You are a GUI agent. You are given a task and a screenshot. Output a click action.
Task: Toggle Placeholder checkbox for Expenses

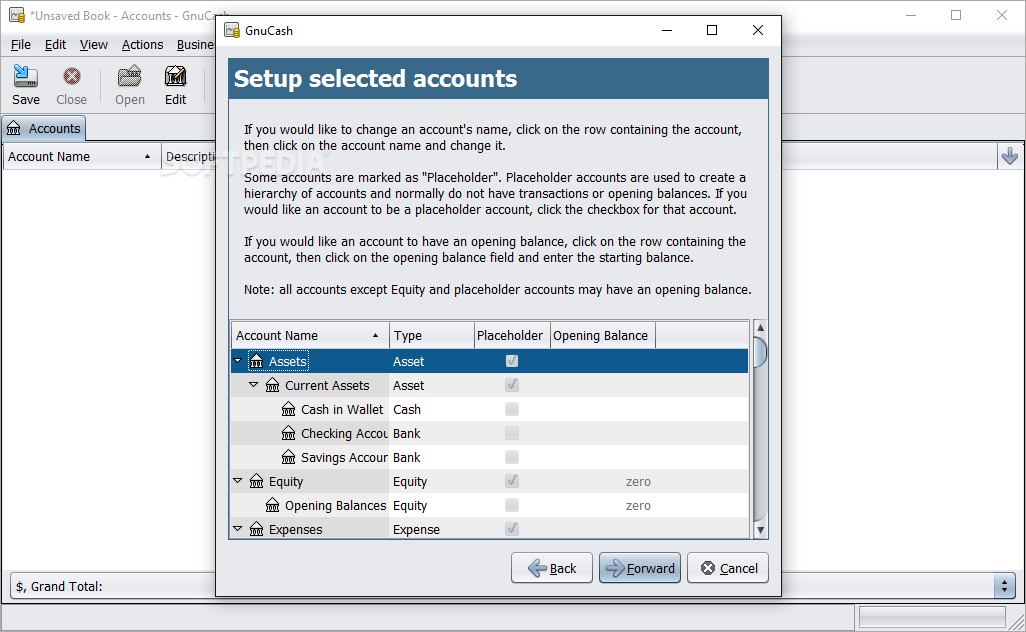pos(512,529)
